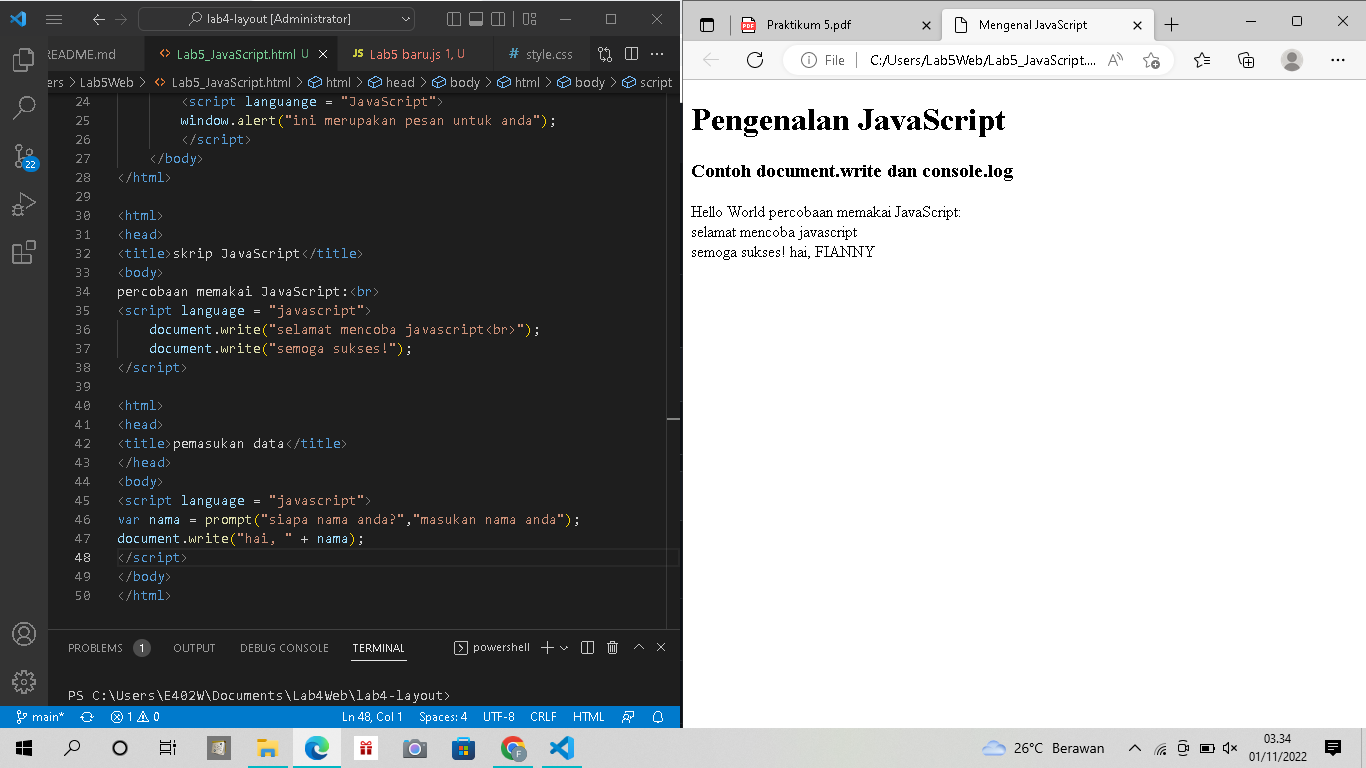1366x768 pixels.
Task: Select the Search icon in the activity bar
Action: (x=24, y=108)
